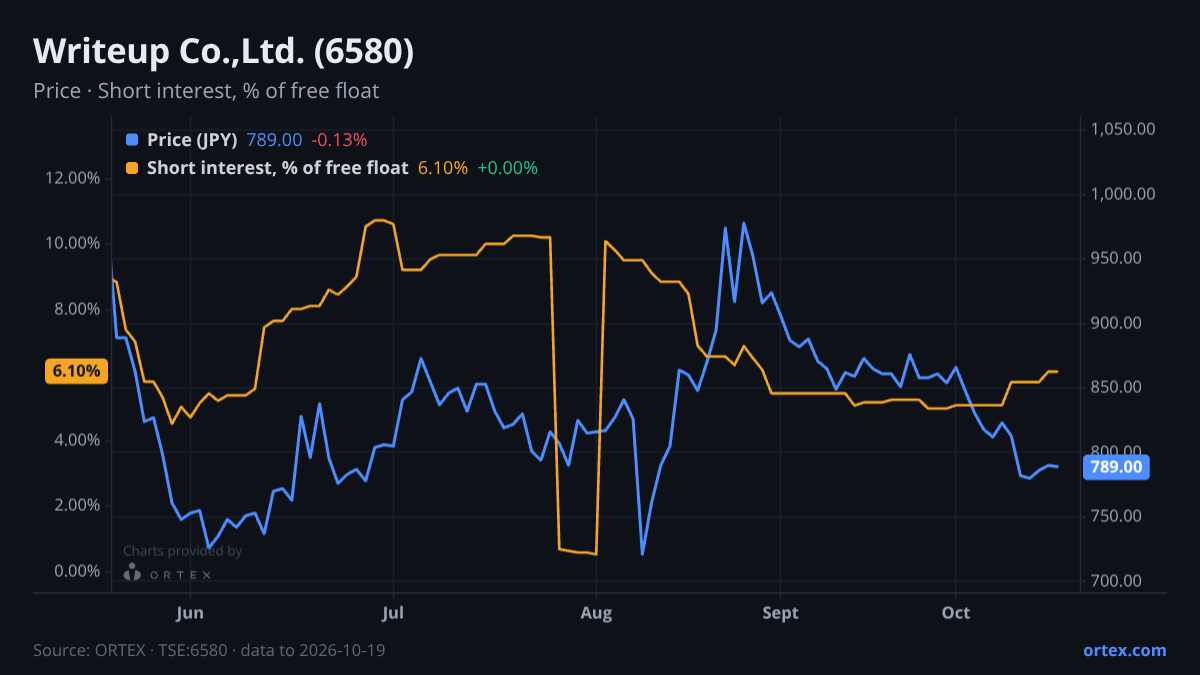Click the 2.00% left axis label
The height and width of the screenshot is (675, 1200).
tap(76, 505)
